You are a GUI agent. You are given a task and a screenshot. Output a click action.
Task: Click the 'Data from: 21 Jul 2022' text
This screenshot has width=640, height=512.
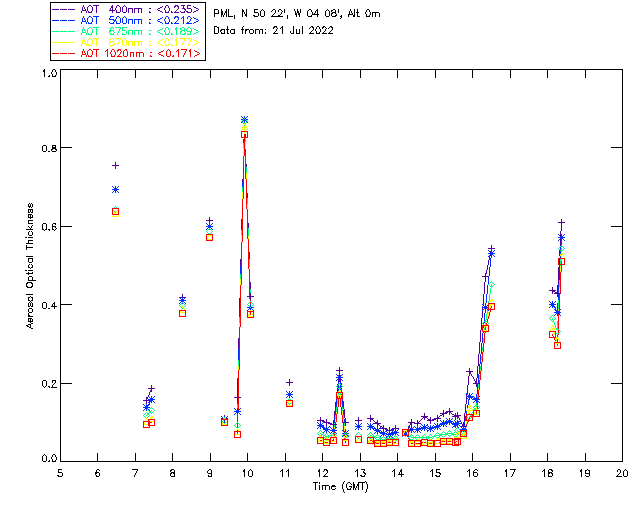pyautogui.click(x=273, y=30)
